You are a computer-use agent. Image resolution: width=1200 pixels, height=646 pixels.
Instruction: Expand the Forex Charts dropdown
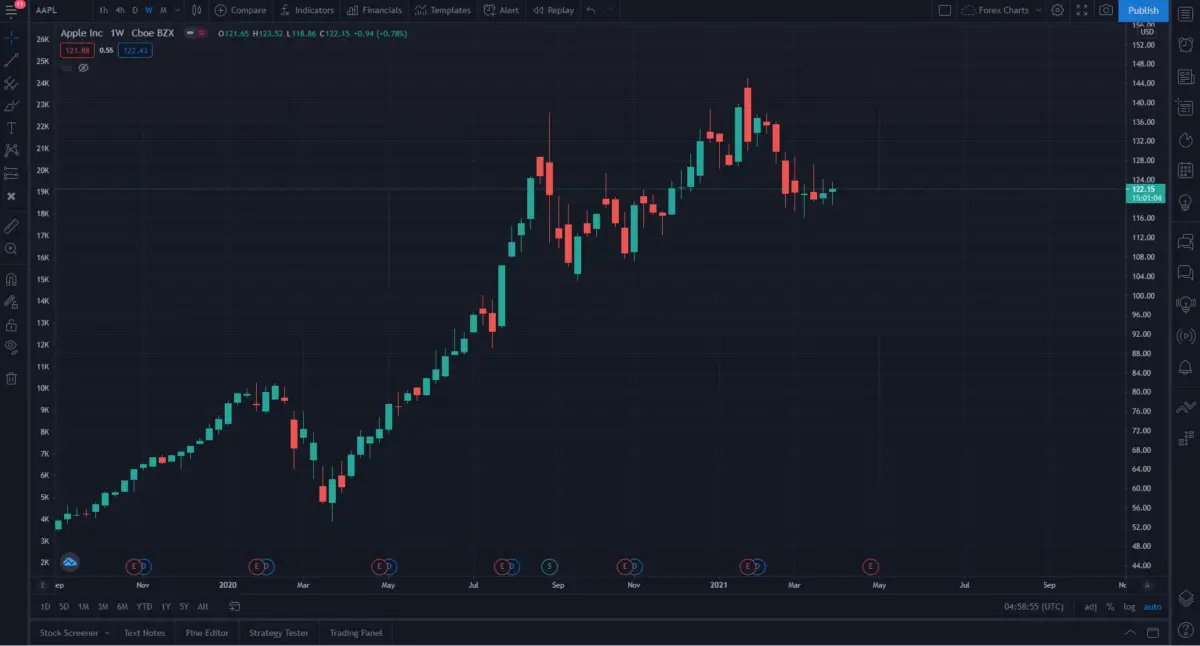click(x=1038, y=10)
